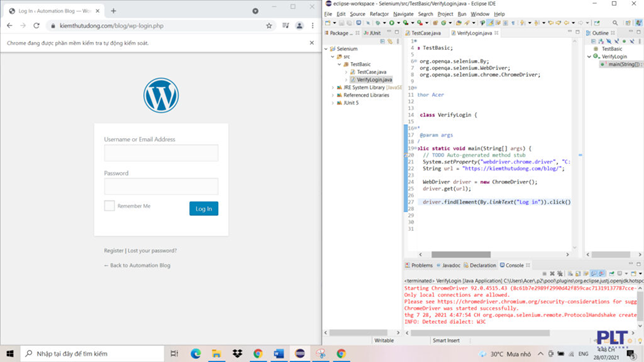Click Remove All Terminated Launches in Console
Image resolution: width=644 pixels, height=362 pixels.
click(559, 273)
